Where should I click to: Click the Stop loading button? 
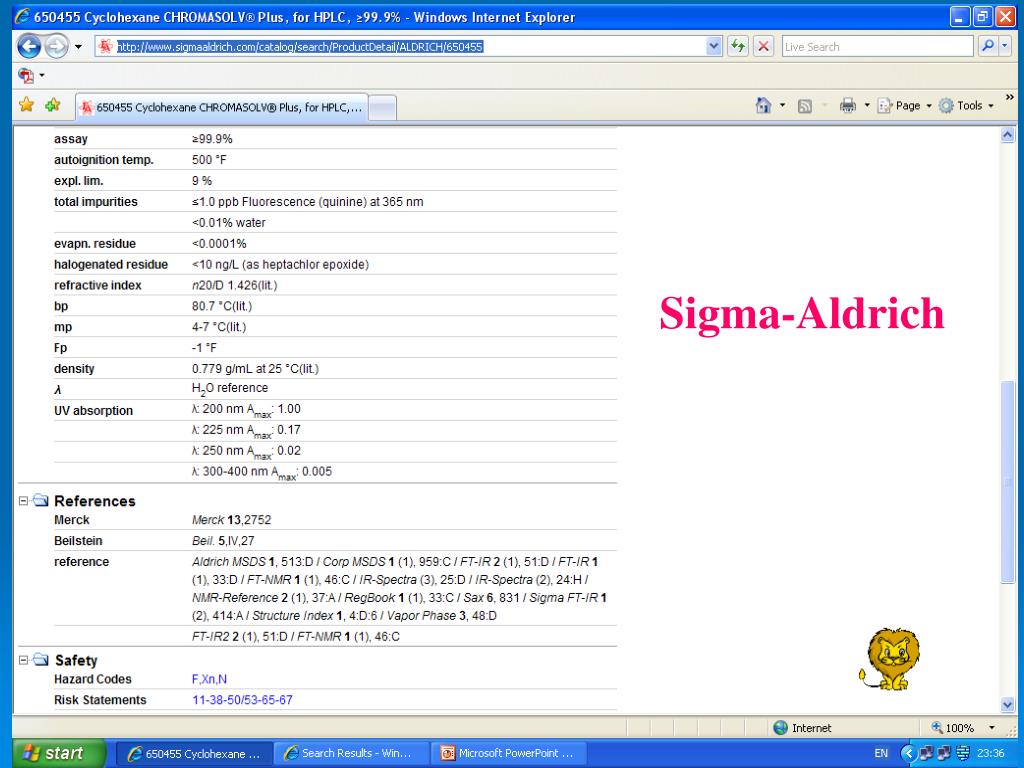763,46
